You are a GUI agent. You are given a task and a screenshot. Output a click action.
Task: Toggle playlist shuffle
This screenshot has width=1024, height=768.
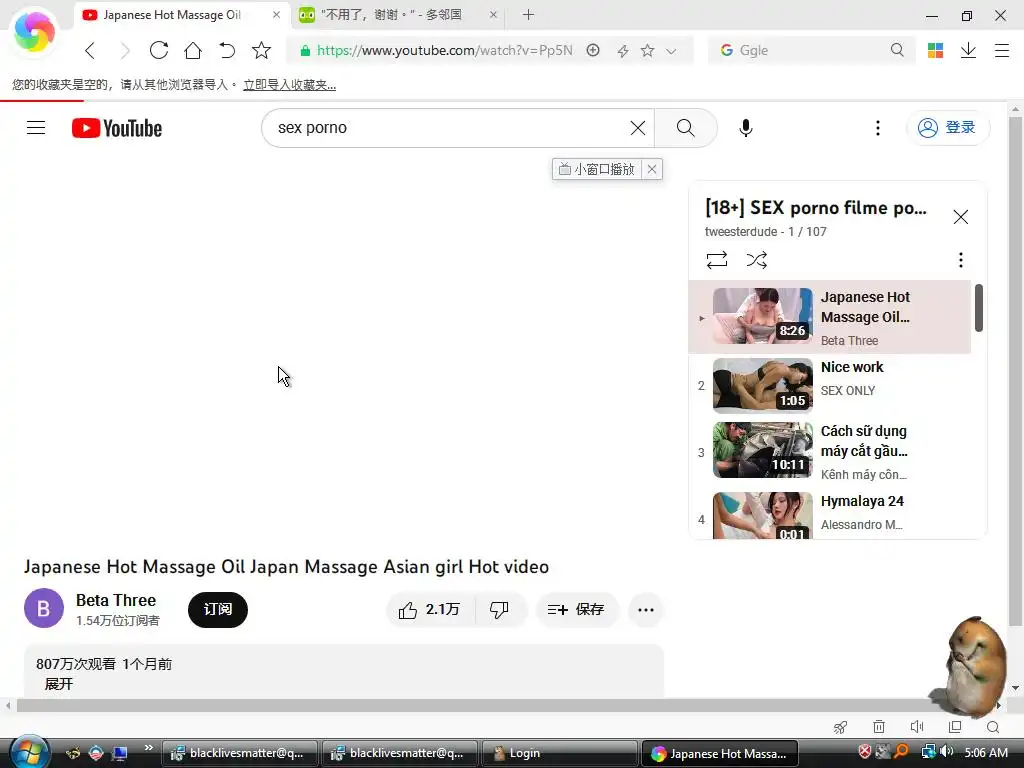tap(757, 260)
